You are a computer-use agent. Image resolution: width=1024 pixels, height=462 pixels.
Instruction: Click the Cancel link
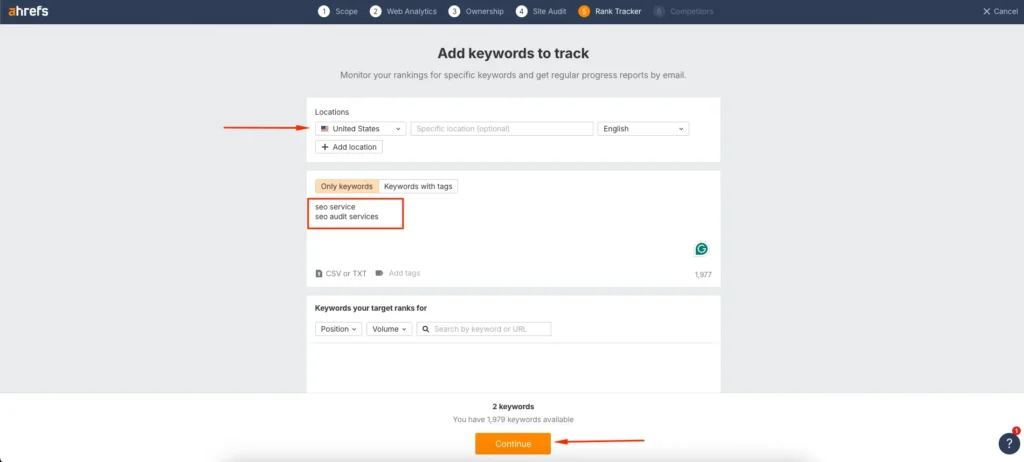(1000, 11)
